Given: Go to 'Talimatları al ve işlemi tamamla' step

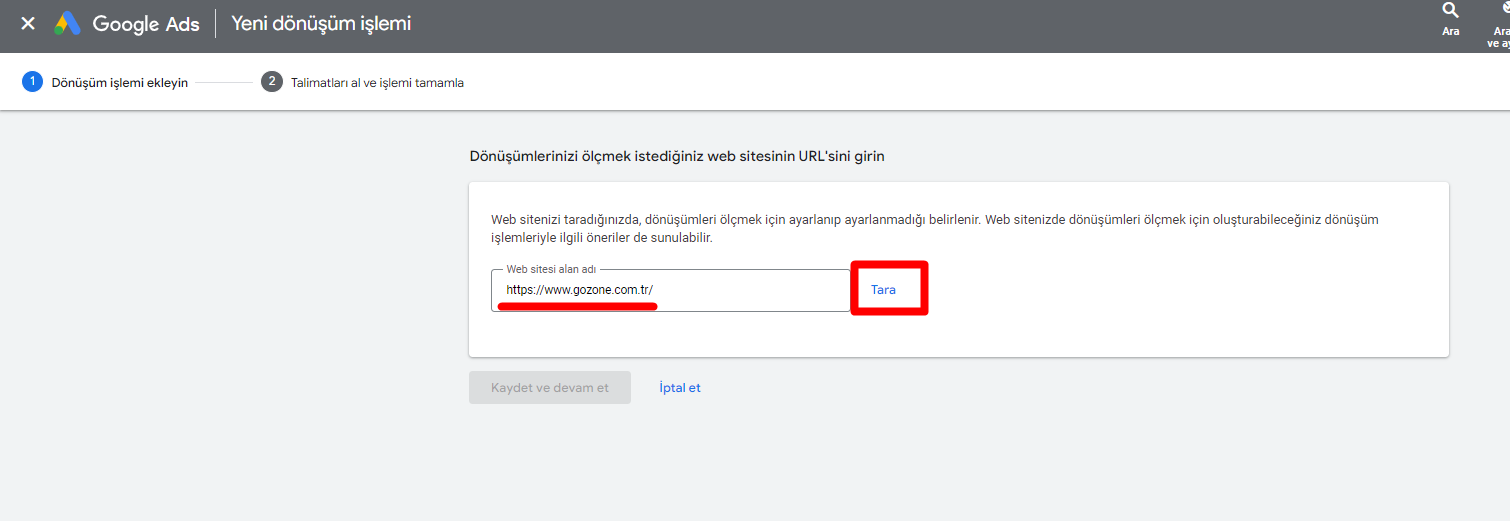Looking at the screenshot, I should [x=377, y=83].
